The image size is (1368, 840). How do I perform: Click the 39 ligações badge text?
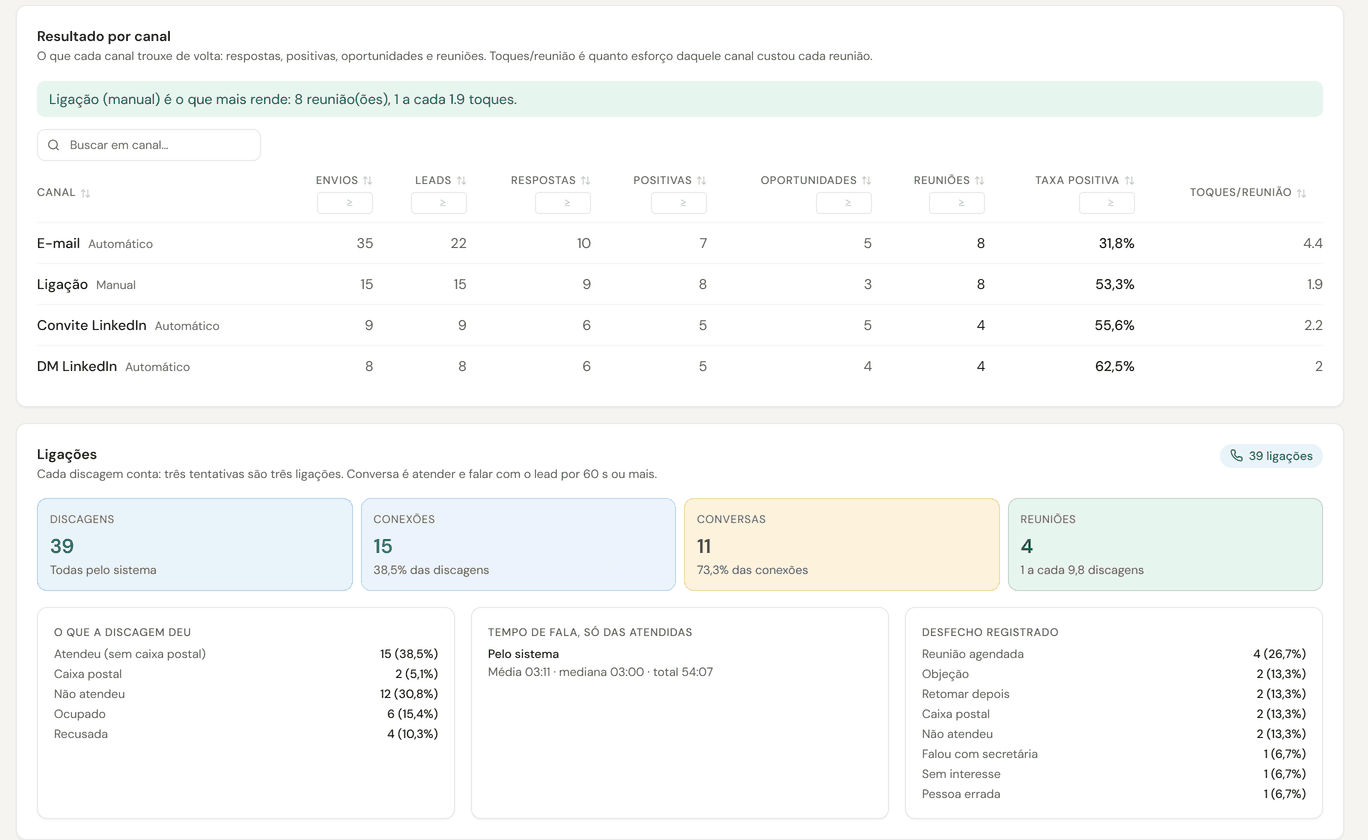[1281, 456]
